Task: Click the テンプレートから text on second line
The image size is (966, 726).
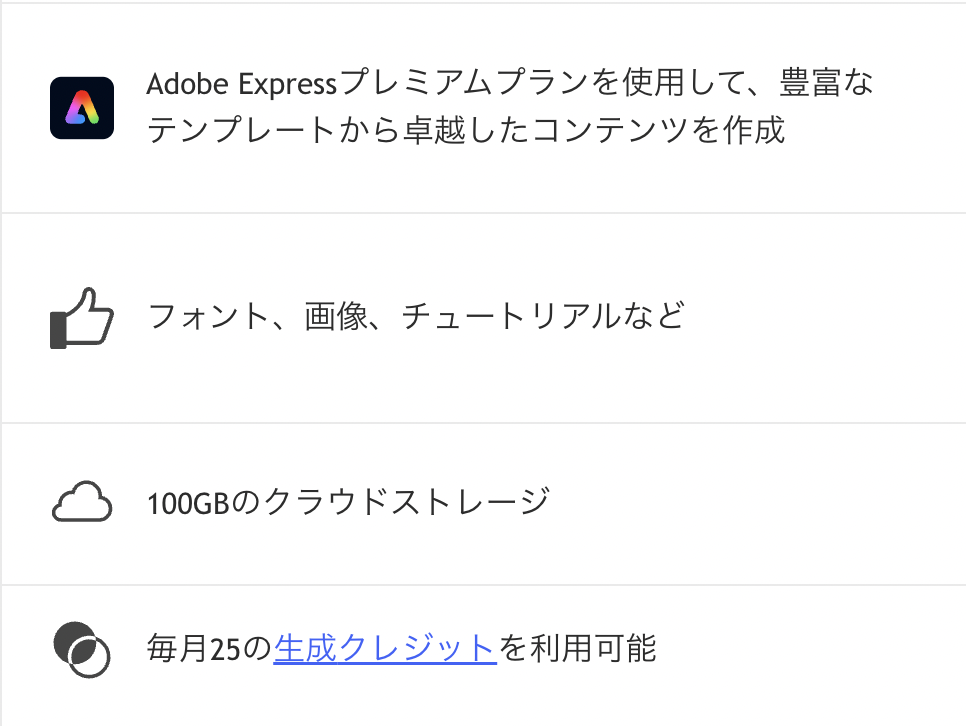Action: 274,130
